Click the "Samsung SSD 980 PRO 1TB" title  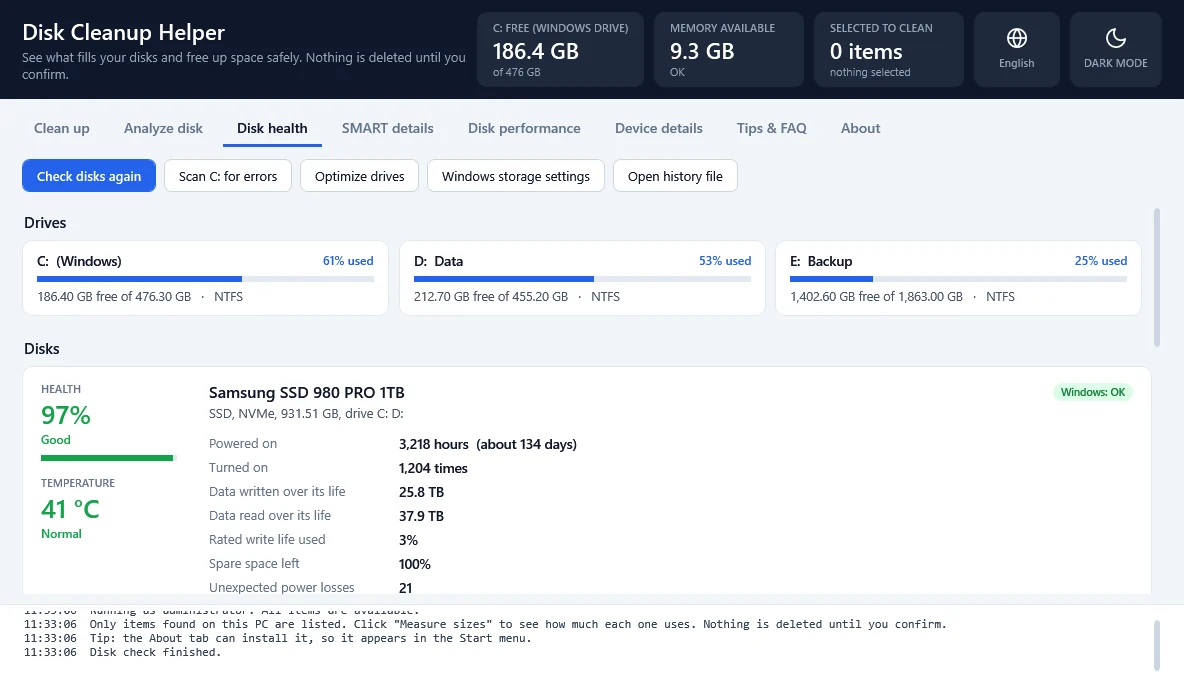click(x=307, y=393)
